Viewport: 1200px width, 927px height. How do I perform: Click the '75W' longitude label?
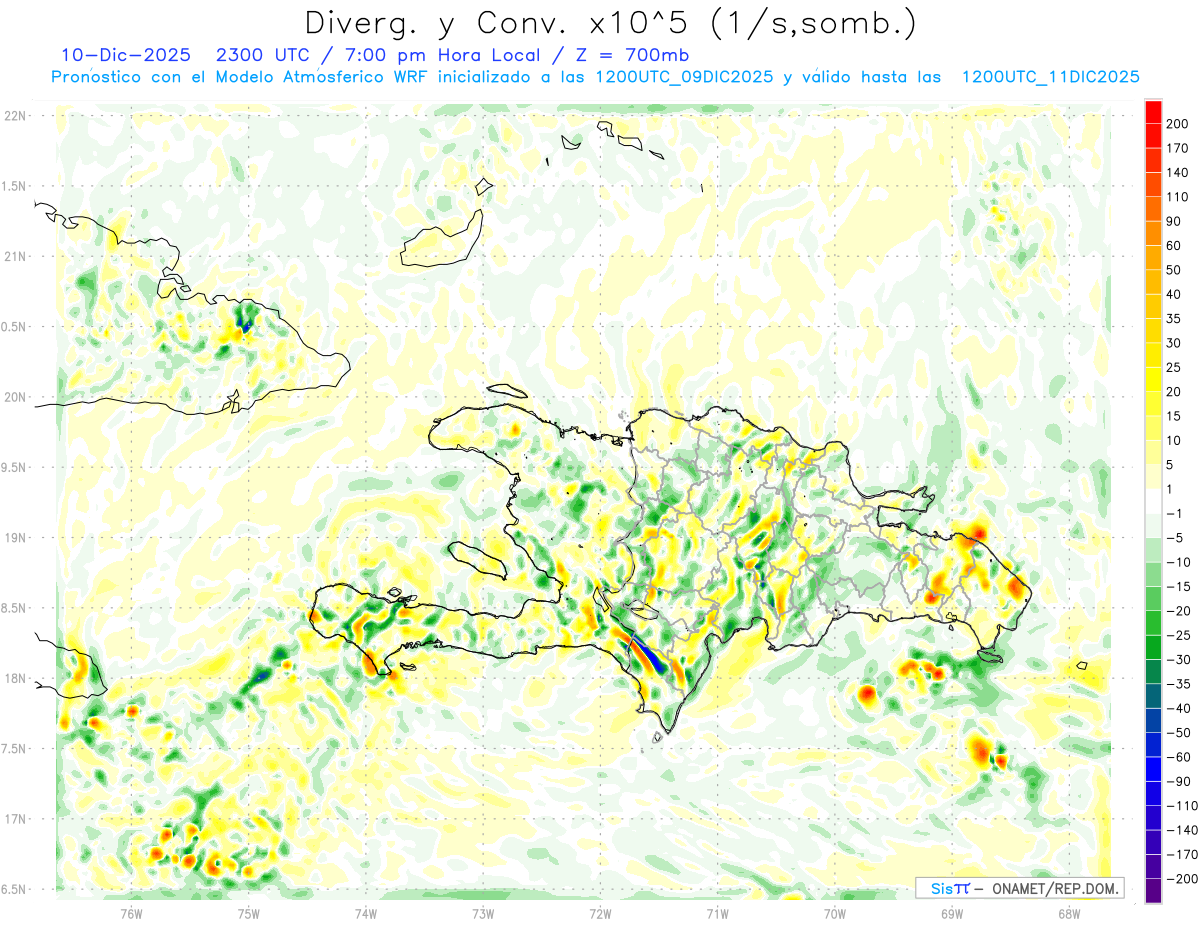pyautogui.click(x=248, y=913)
